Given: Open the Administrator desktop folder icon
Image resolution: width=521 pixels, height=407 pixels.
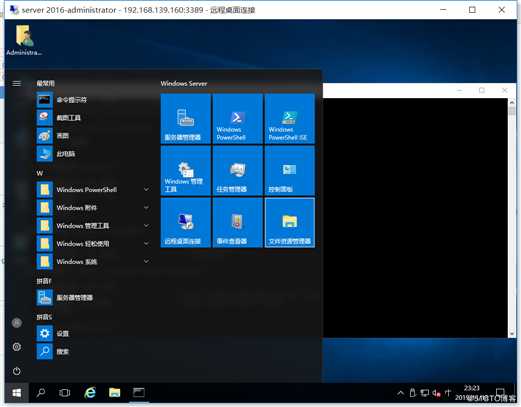Looking at the screenshot, I should 24,40.
